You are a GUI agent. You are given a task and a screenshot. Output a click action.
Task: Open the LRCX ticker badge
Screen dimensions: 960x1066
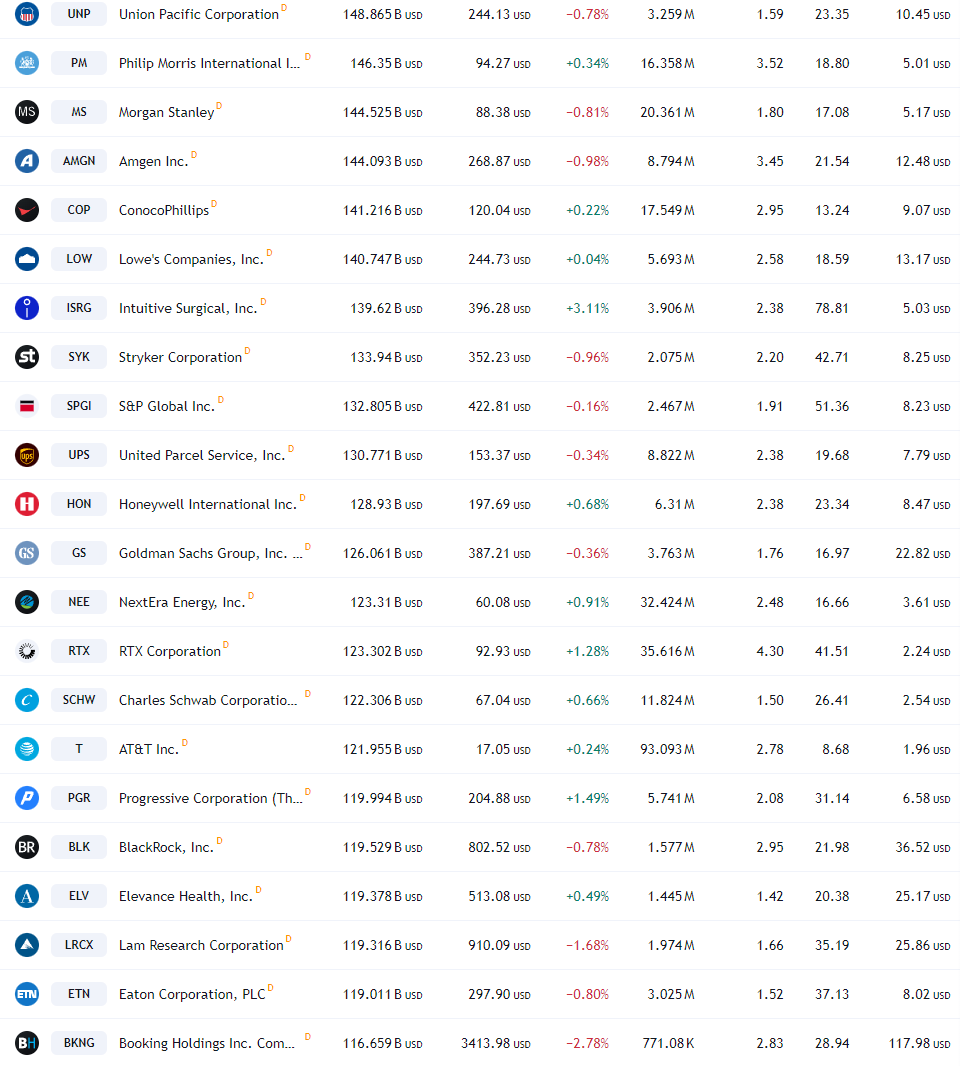pyautogui.click(x=79, y=944)
